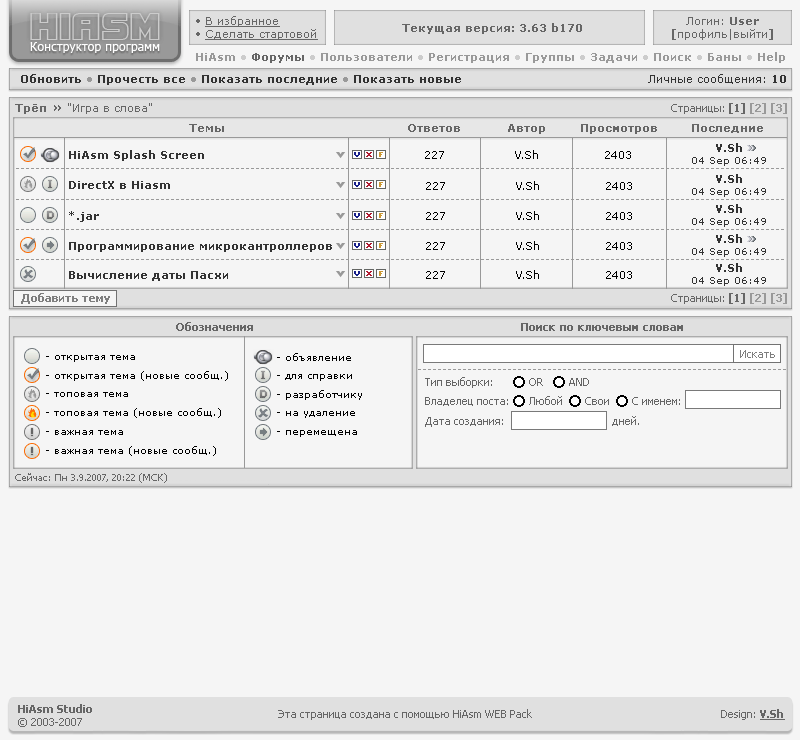The height and width of the screenshot is (740, 800).
Task: Expand dropdown arrow for HiAsm Splash Screen topic
Action: pos(341,155)
